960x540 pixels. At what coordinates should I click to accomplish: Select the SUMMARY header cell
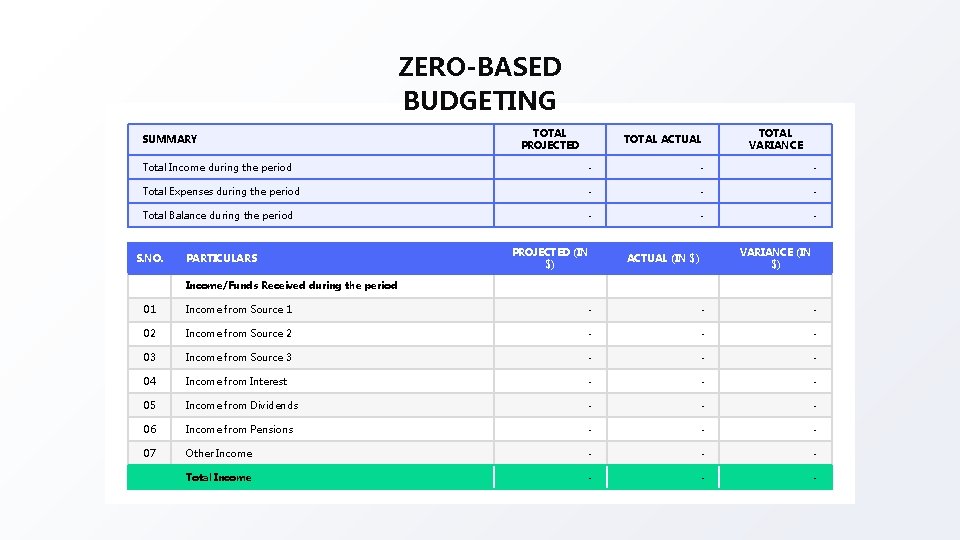coord(311,139)
